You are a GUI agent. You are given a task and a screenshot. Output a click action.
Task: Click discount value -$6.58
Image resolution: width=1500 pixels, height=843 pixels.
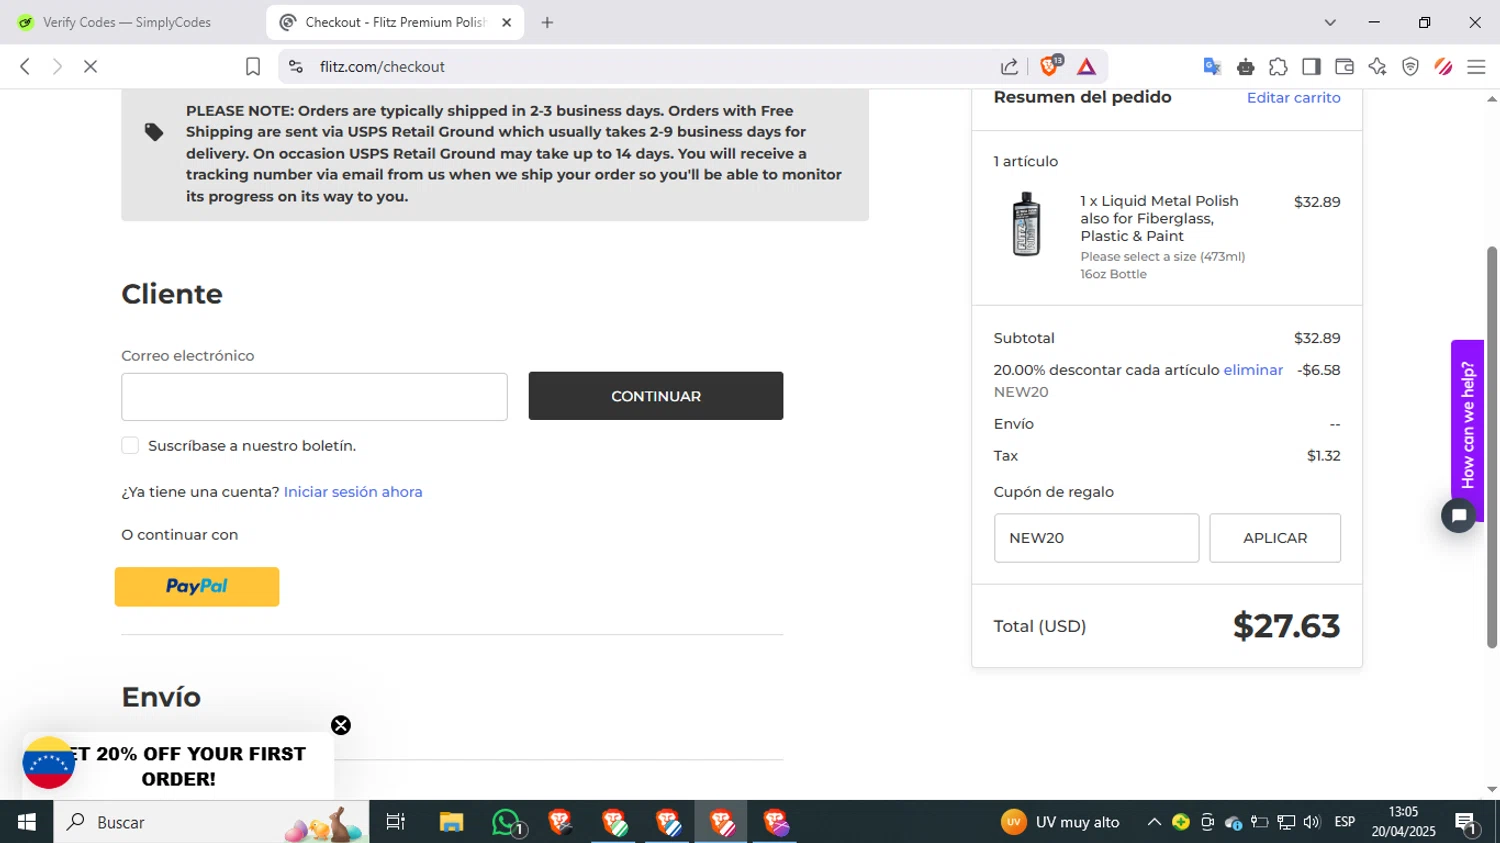[x=1318, y=370]
